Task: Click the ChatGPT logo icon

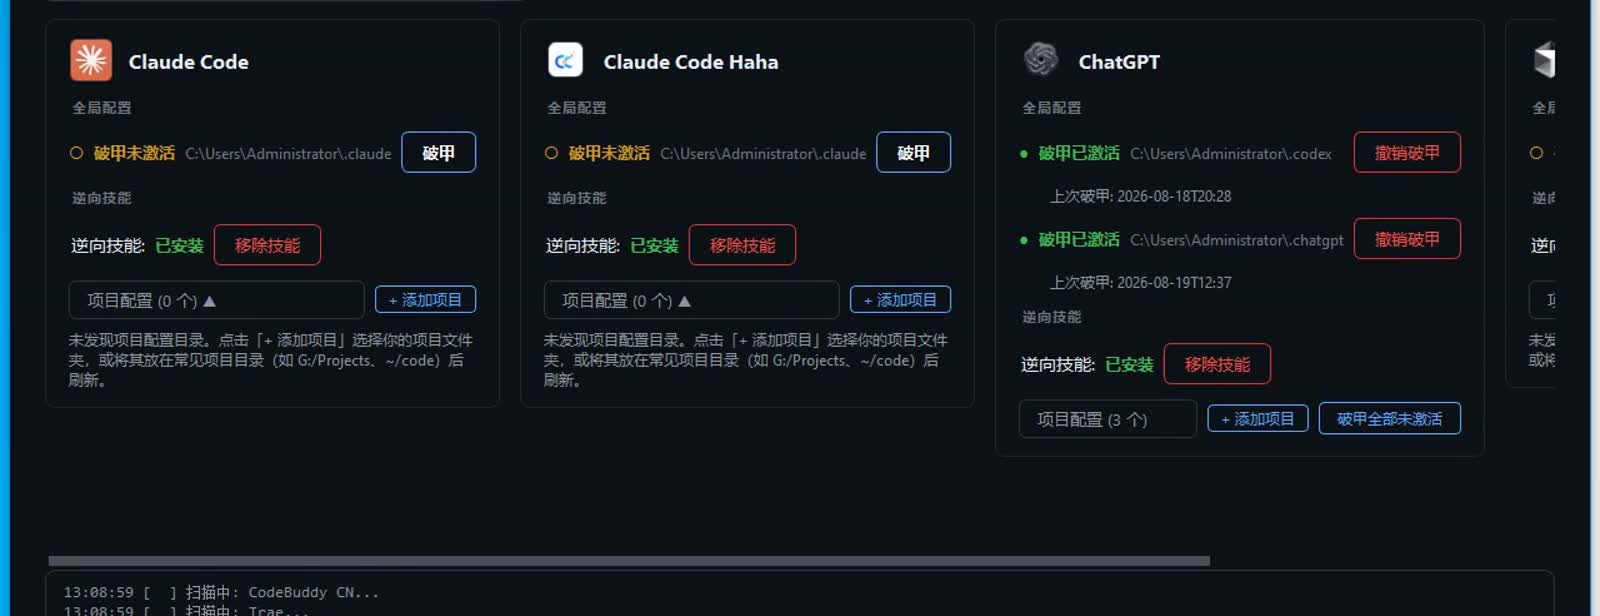Action: tap(1041, 59)
